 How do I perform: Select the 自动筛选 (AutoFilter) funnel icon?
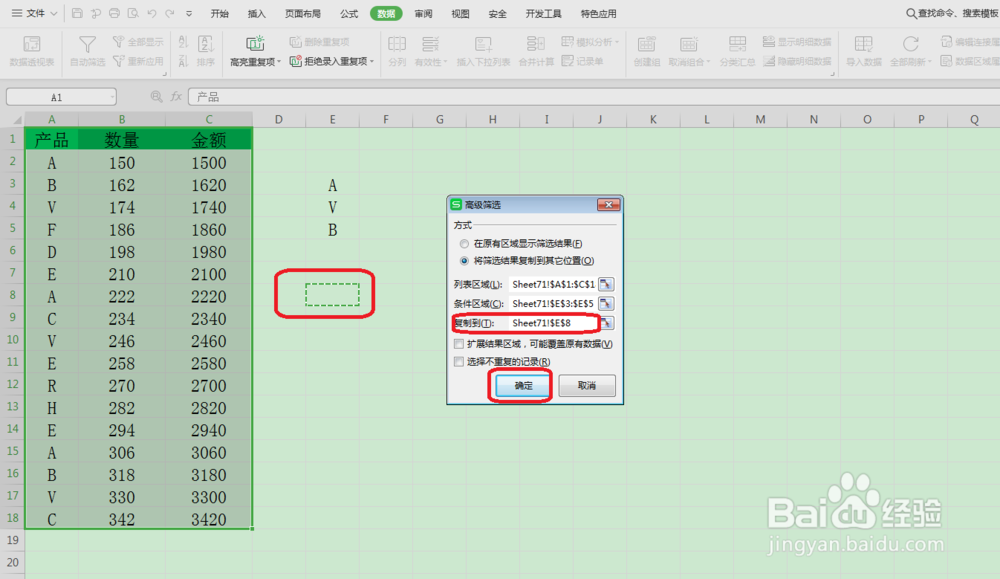pyautogui.click(x=87, y=45)
